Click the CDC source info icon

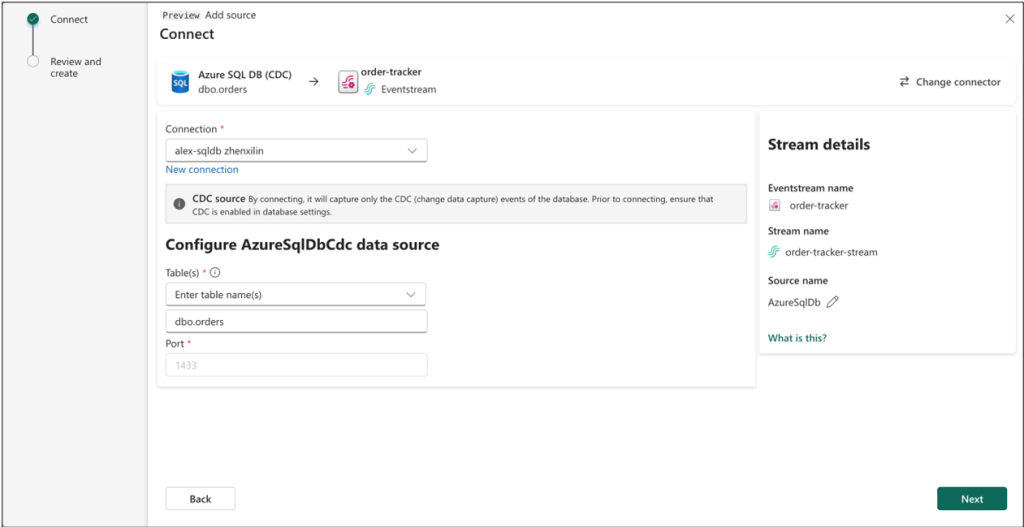pyautogui.click(x=179, y=204)
